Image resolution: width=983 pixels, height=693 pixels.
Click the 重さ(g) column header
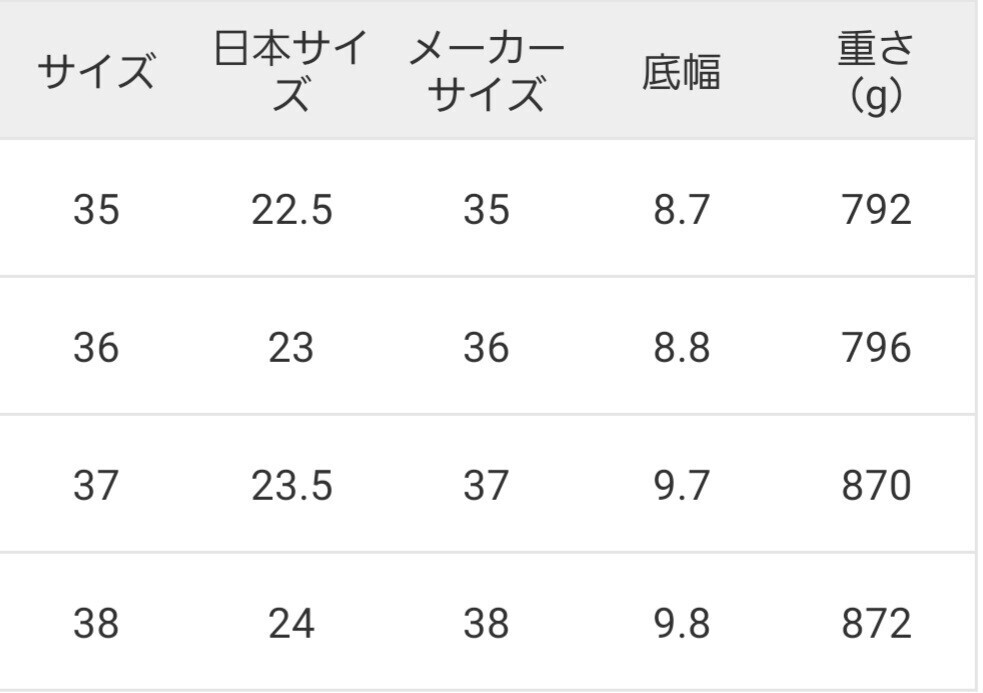(876, 71)
